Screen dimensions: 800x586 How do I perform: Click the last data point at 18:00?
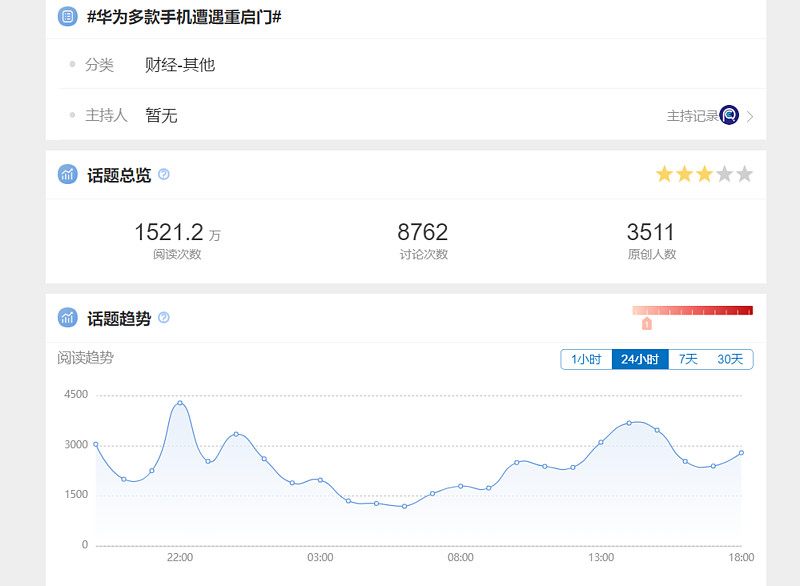(x=741, y=452)
